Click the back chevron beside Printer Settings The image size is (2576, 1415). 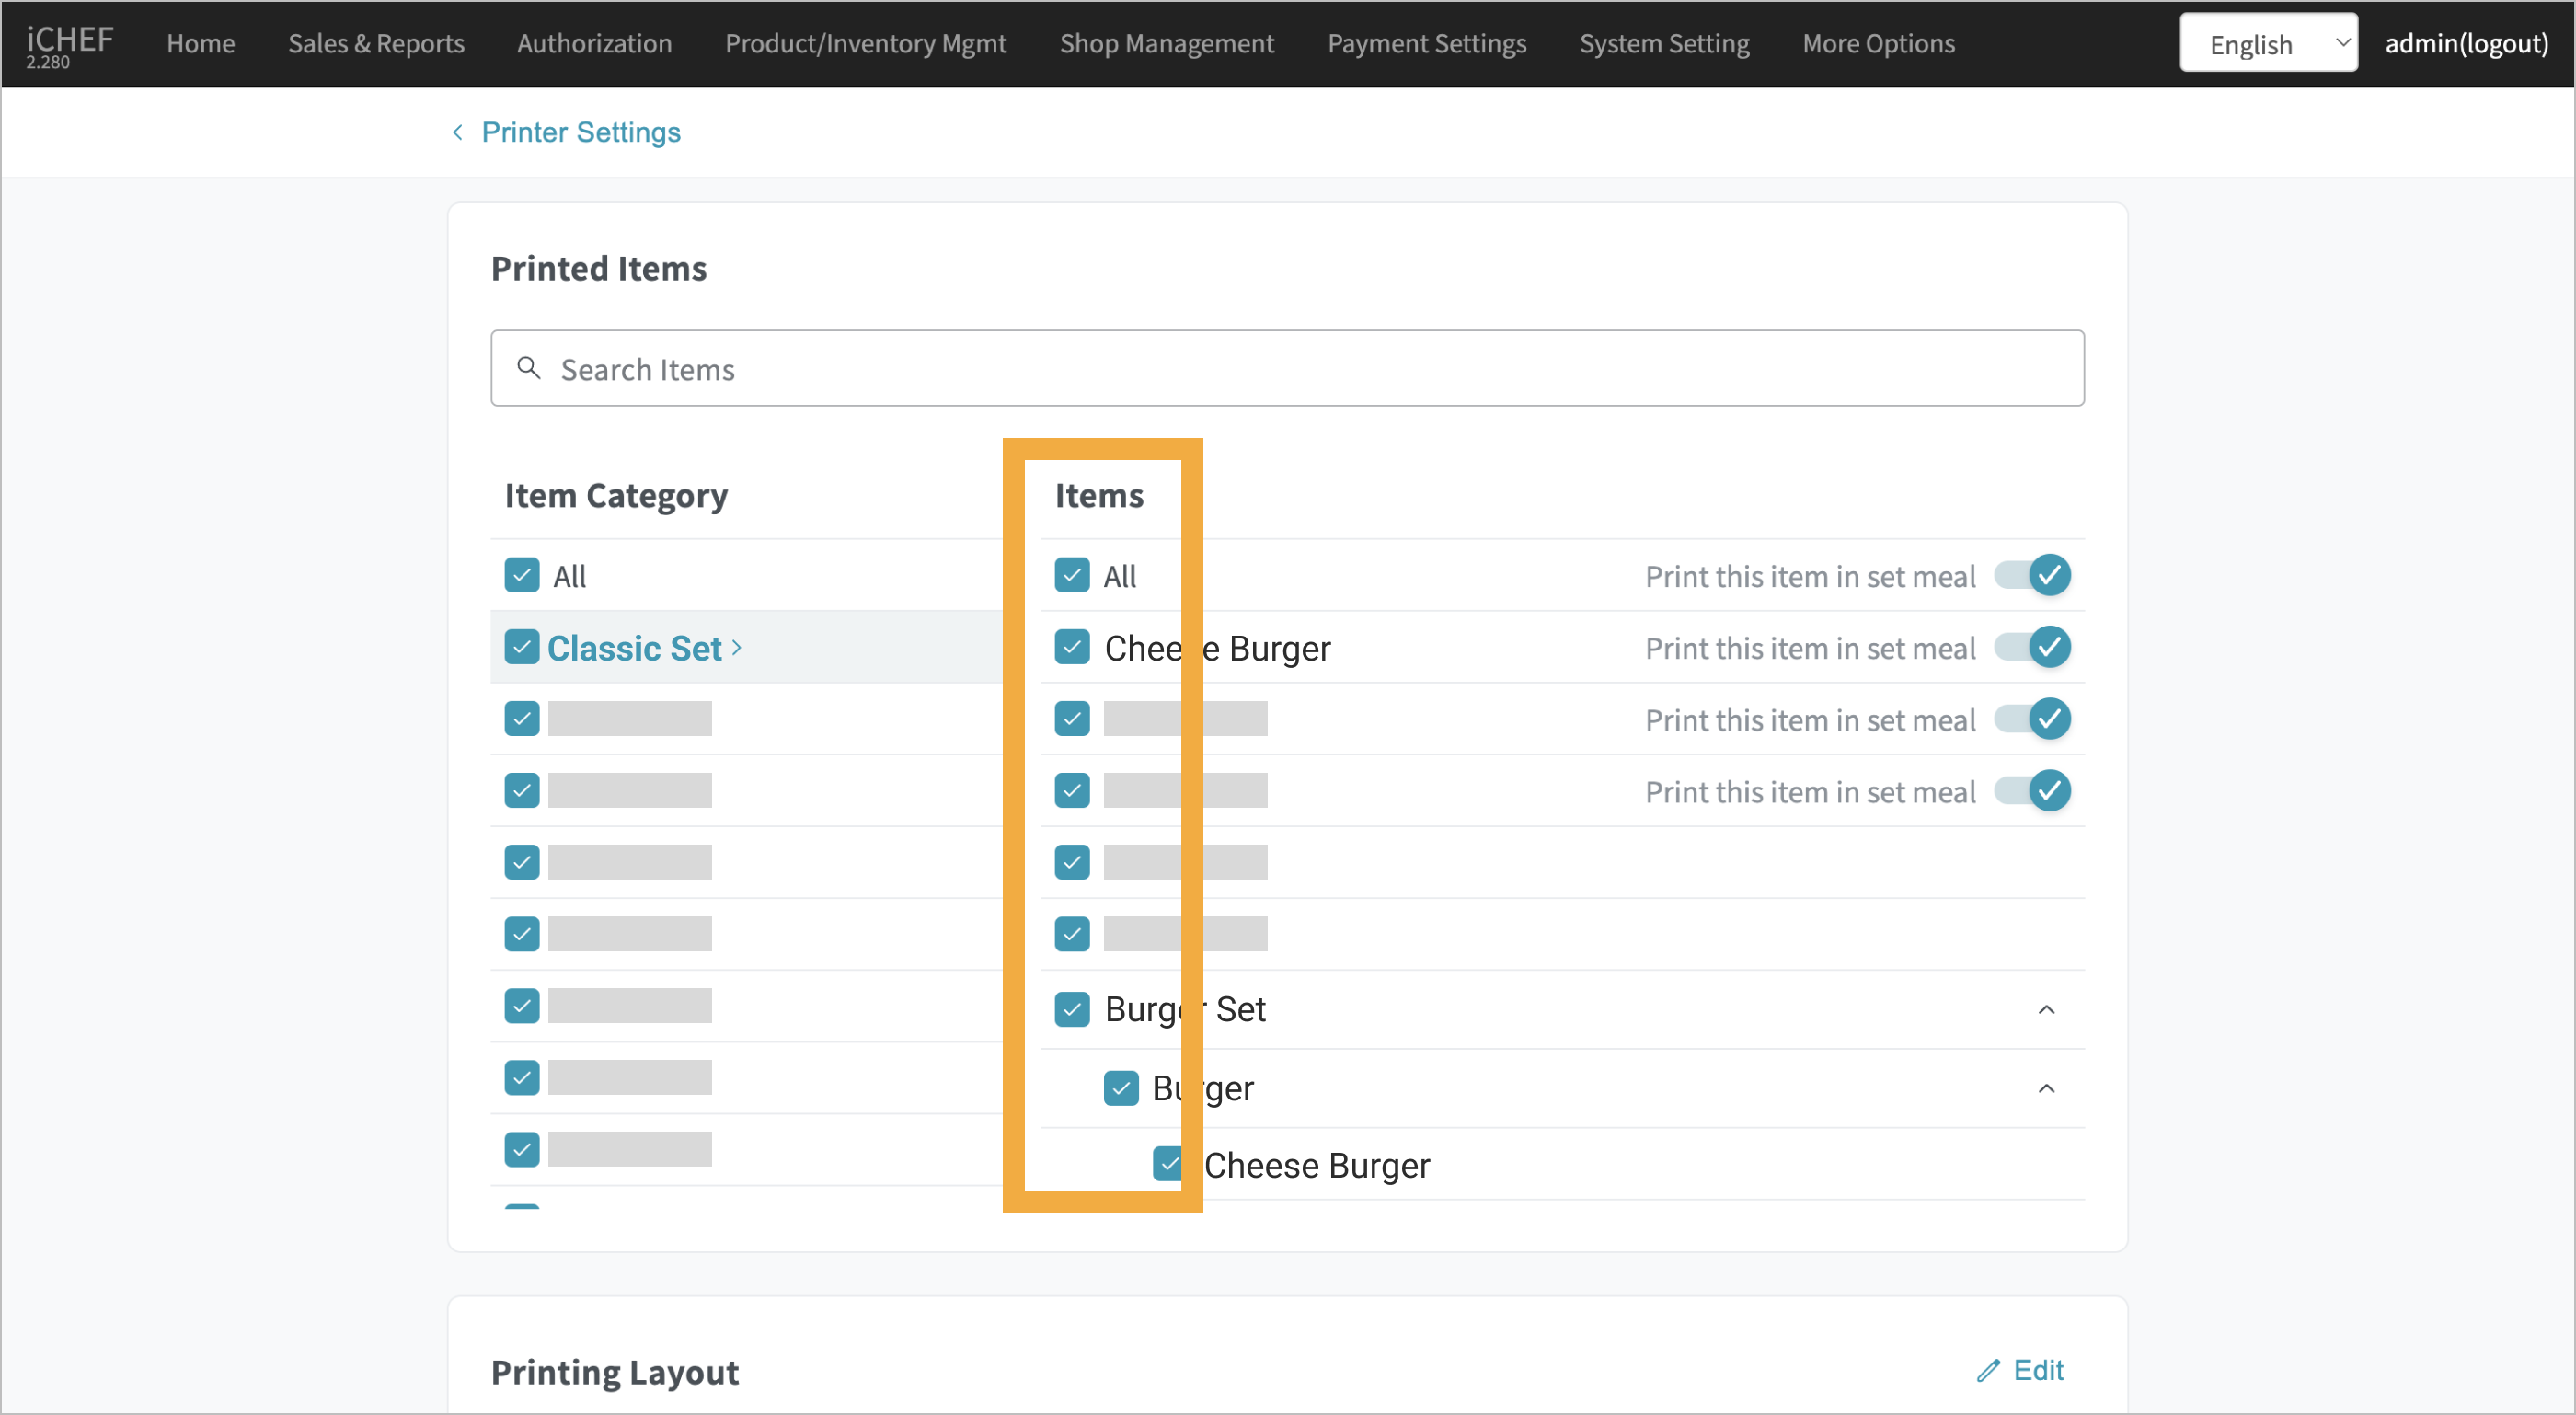(457, 132)
